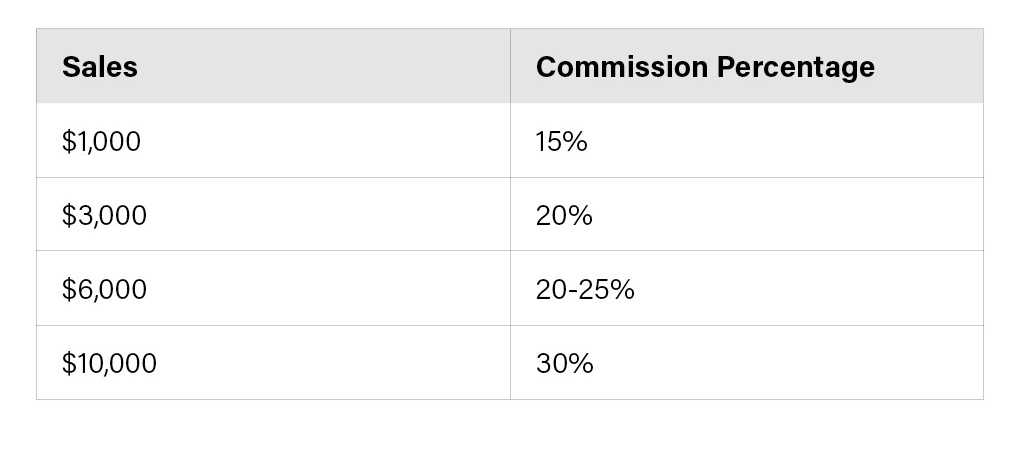Click the 15% commission value
The width and height of the screenshot is (1020, 466).
pyautogui.click(x=561, y=142)
